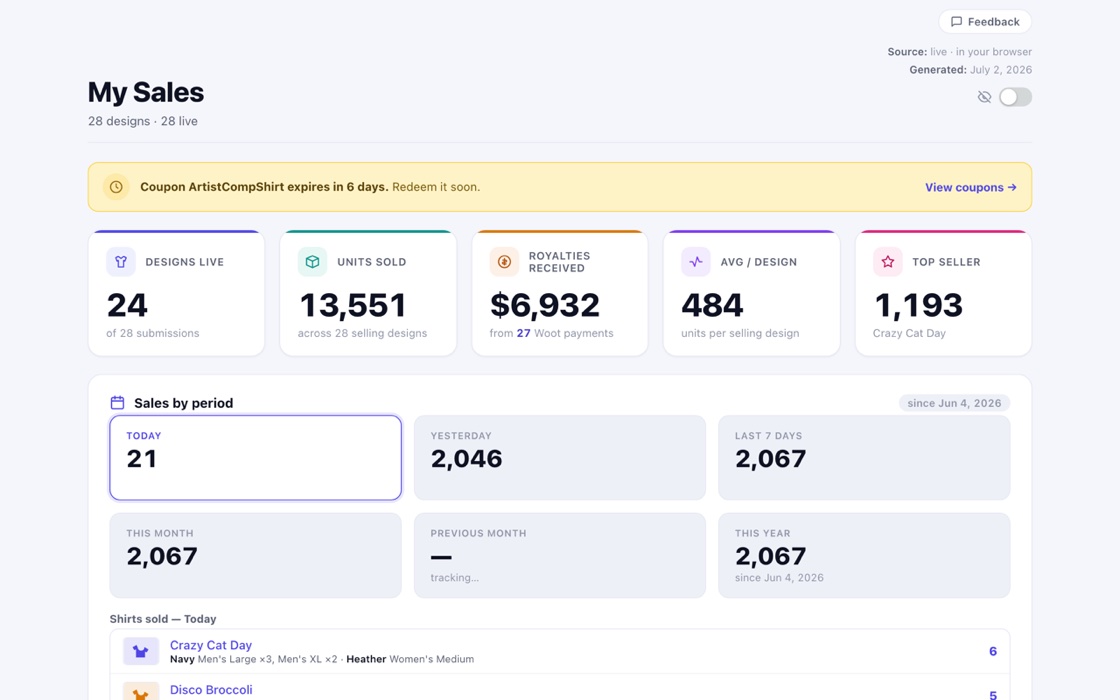Click the $6,932 royalties value

click(545, 306)
